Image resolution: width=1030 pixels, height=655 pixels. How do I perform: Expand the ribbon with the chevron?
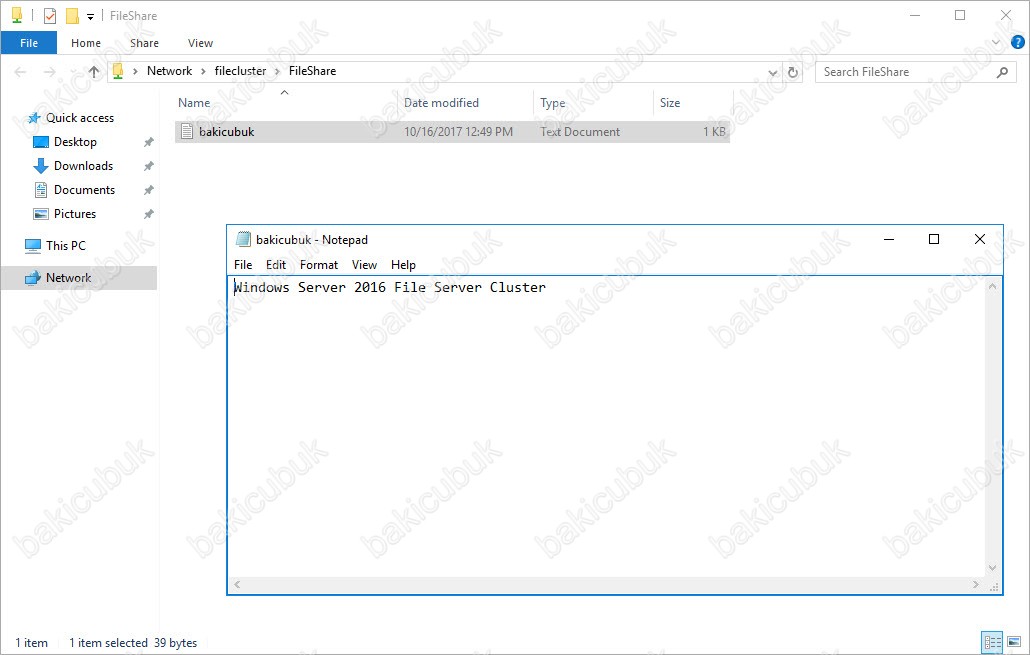coord(996,43)
